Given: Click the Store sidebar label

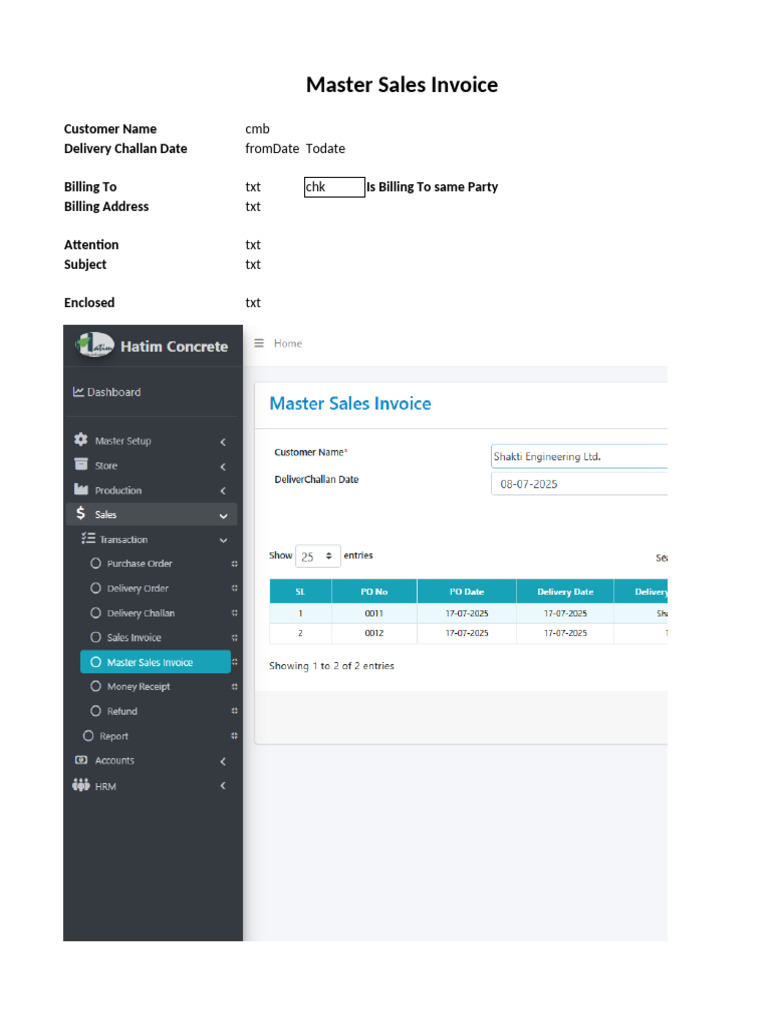Looking at the screenshot, I should pyautogui.click(x=106, y=466).
